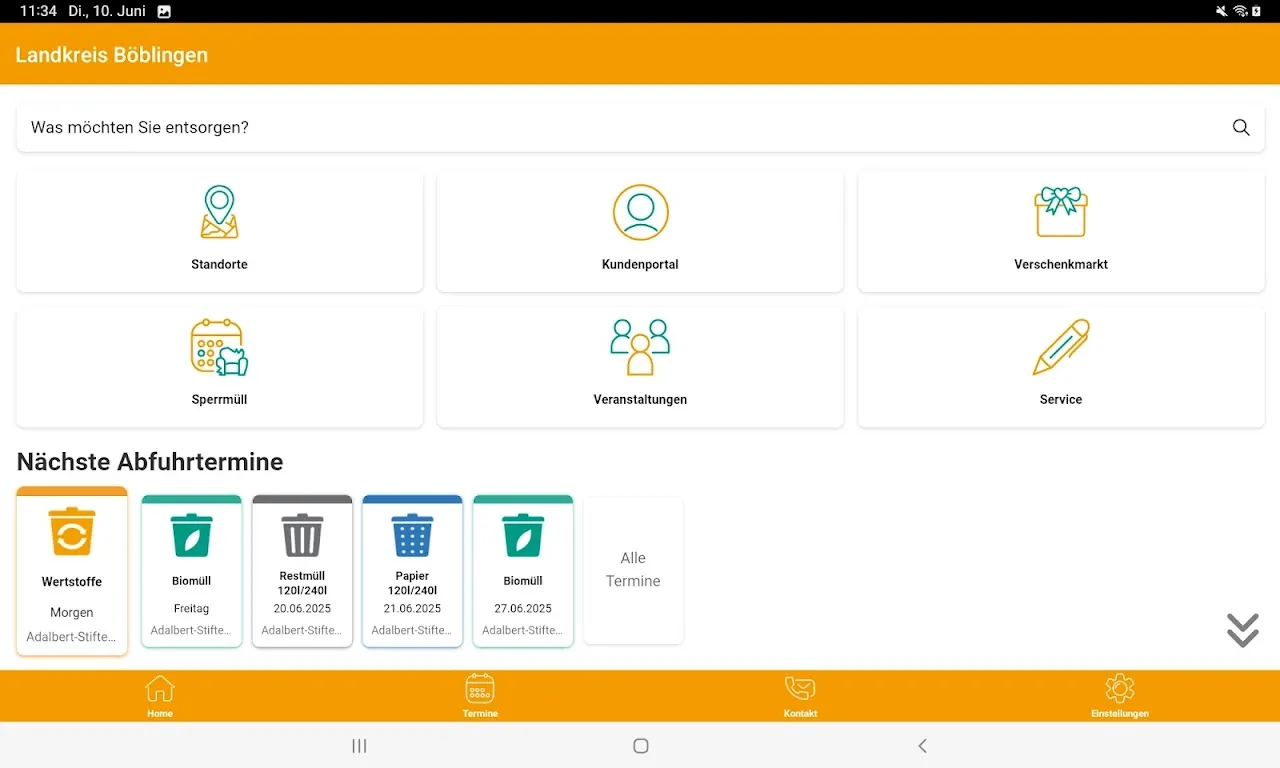This screenshot has height=768, width=1280.
Task: Open the Einstellungen tab
Action: (x=1119, y=696)
